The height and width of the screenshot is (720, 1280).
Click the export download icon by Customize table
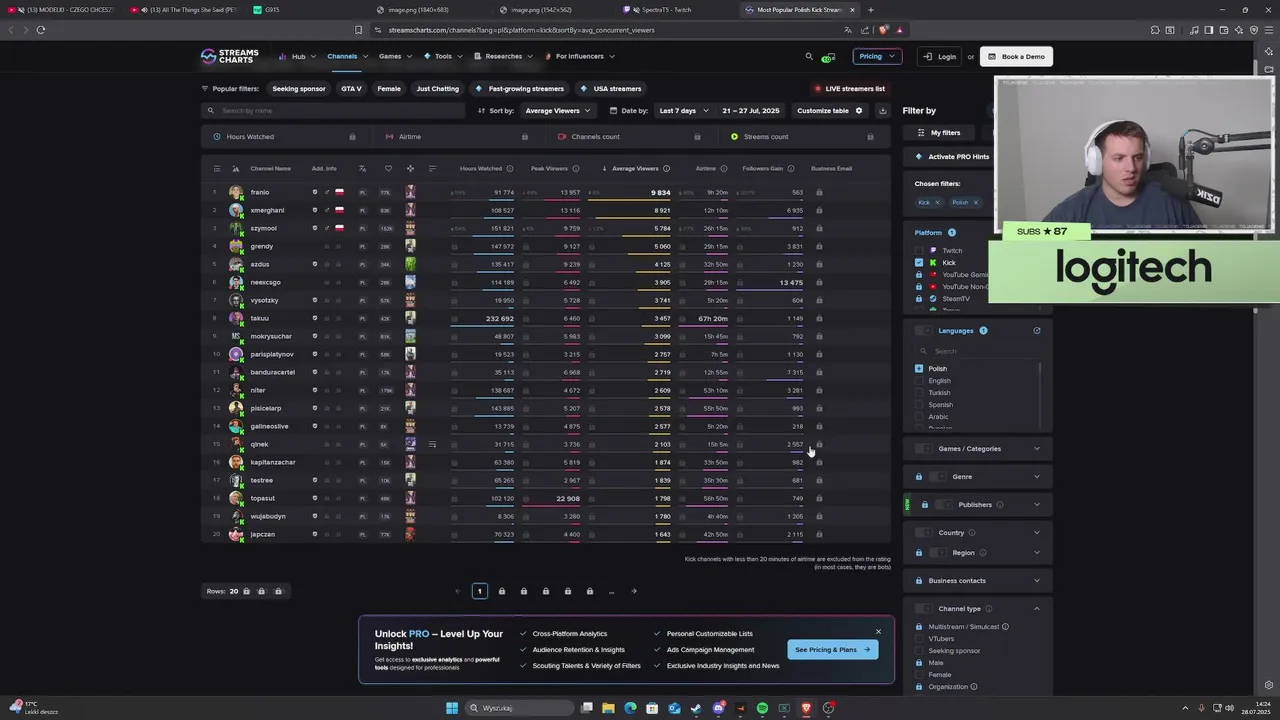pyautogui.click(x=882, y=110)
